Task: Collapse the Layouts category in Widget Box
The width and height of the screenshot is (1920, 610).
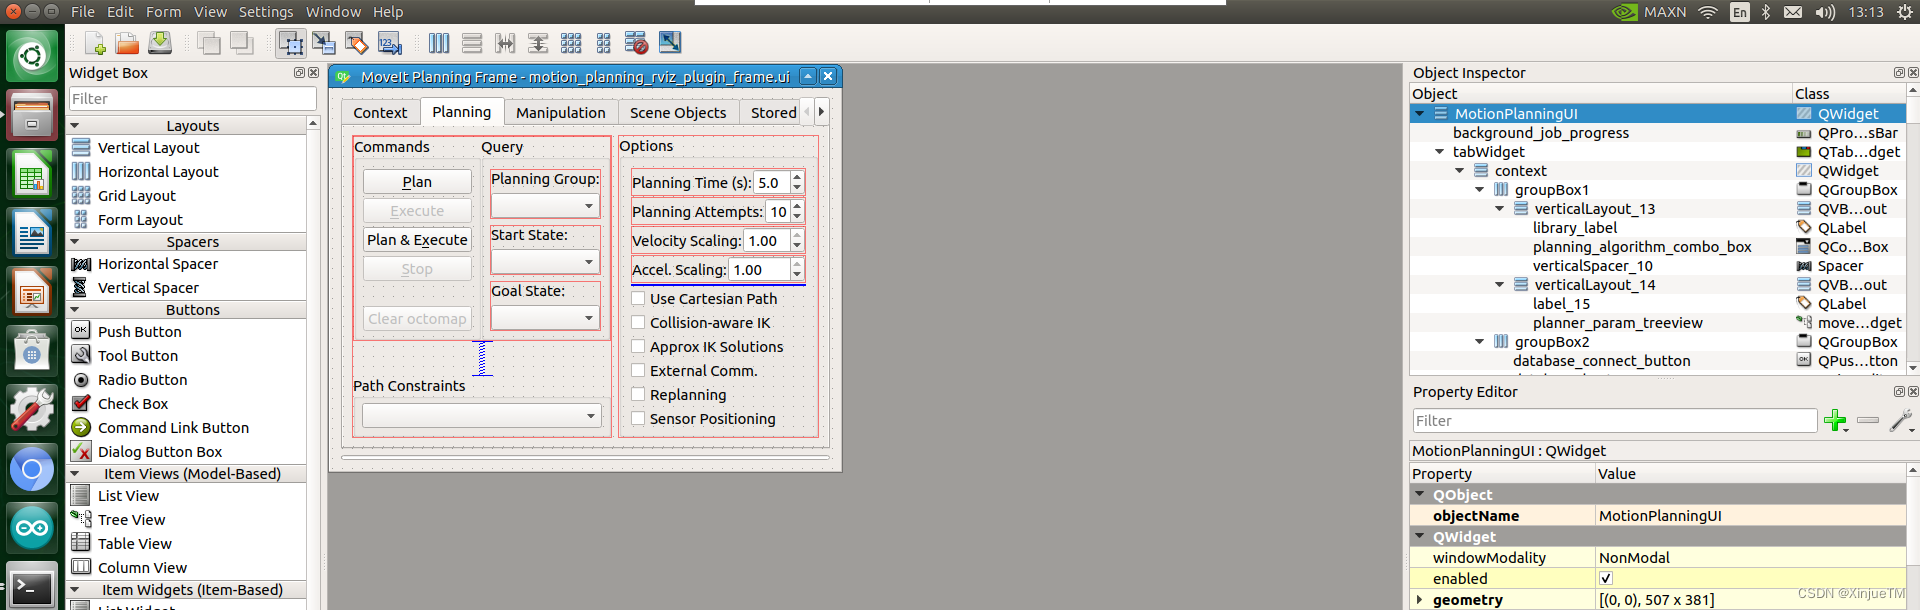Action: point(74,126)
